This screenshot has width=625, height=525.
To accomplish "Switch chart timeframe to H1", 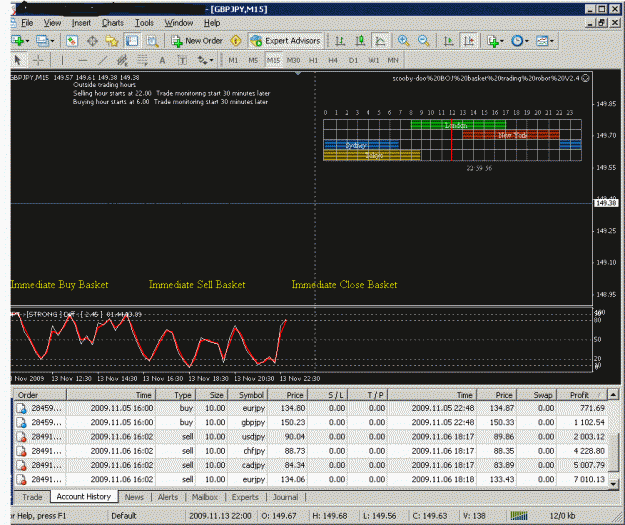I will [x=313, y=61].
